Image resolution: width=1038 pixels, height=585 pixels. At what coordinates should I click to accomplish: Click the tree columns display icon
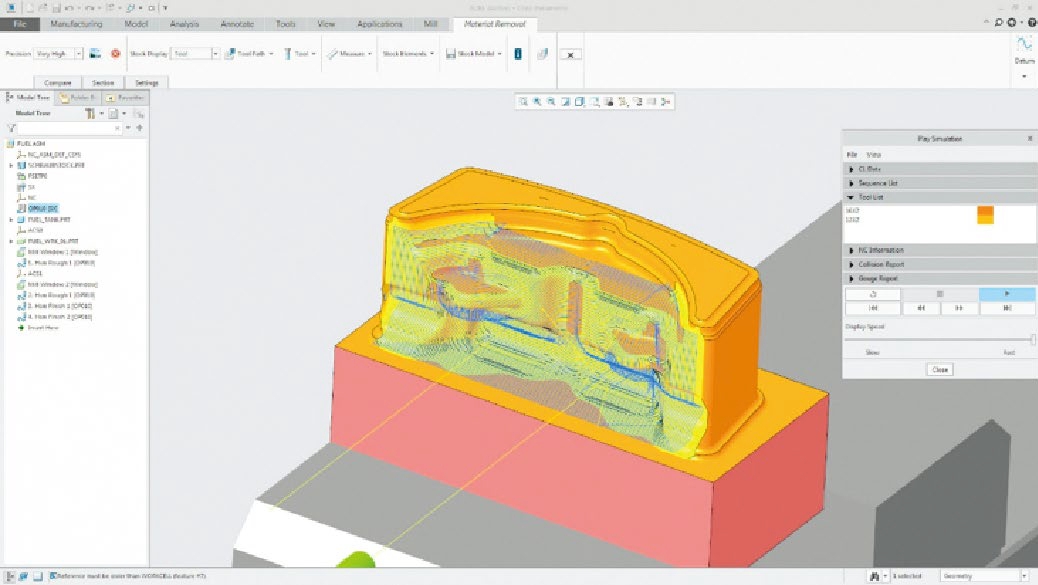(113, 114)
